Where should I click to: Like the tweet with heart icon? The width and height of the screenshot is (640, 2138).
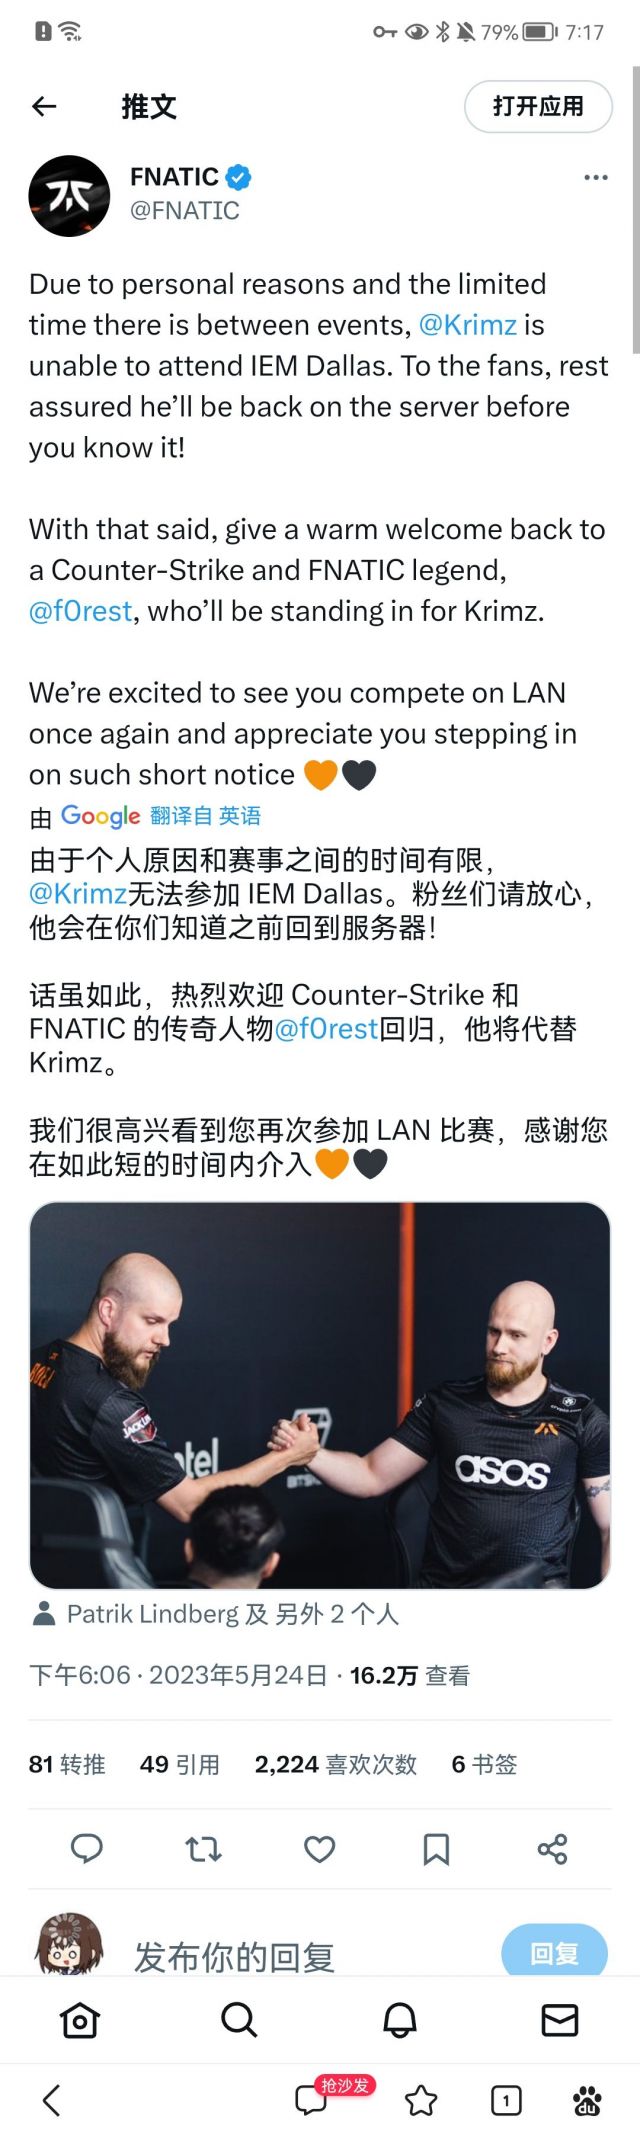click(x=320, y=1849)
